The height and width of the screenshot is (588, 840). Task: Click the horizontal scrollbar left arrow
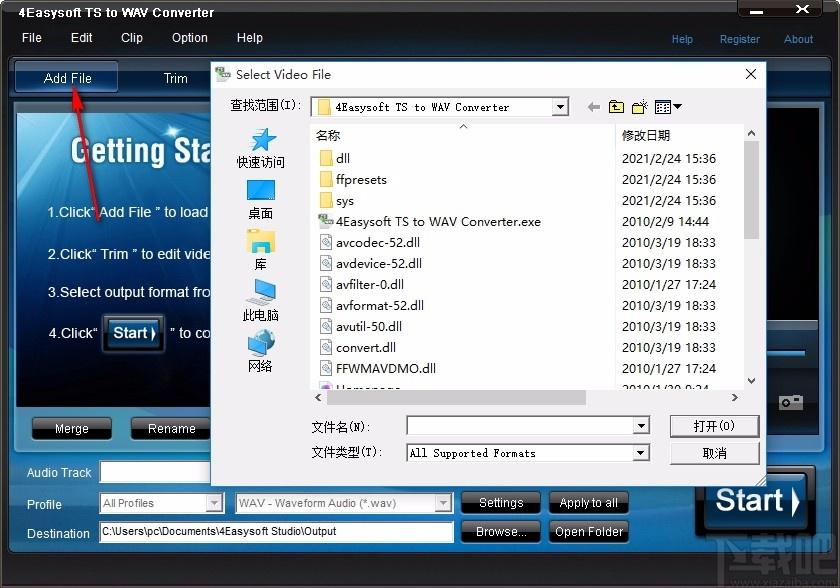click(x=319, y=398)
